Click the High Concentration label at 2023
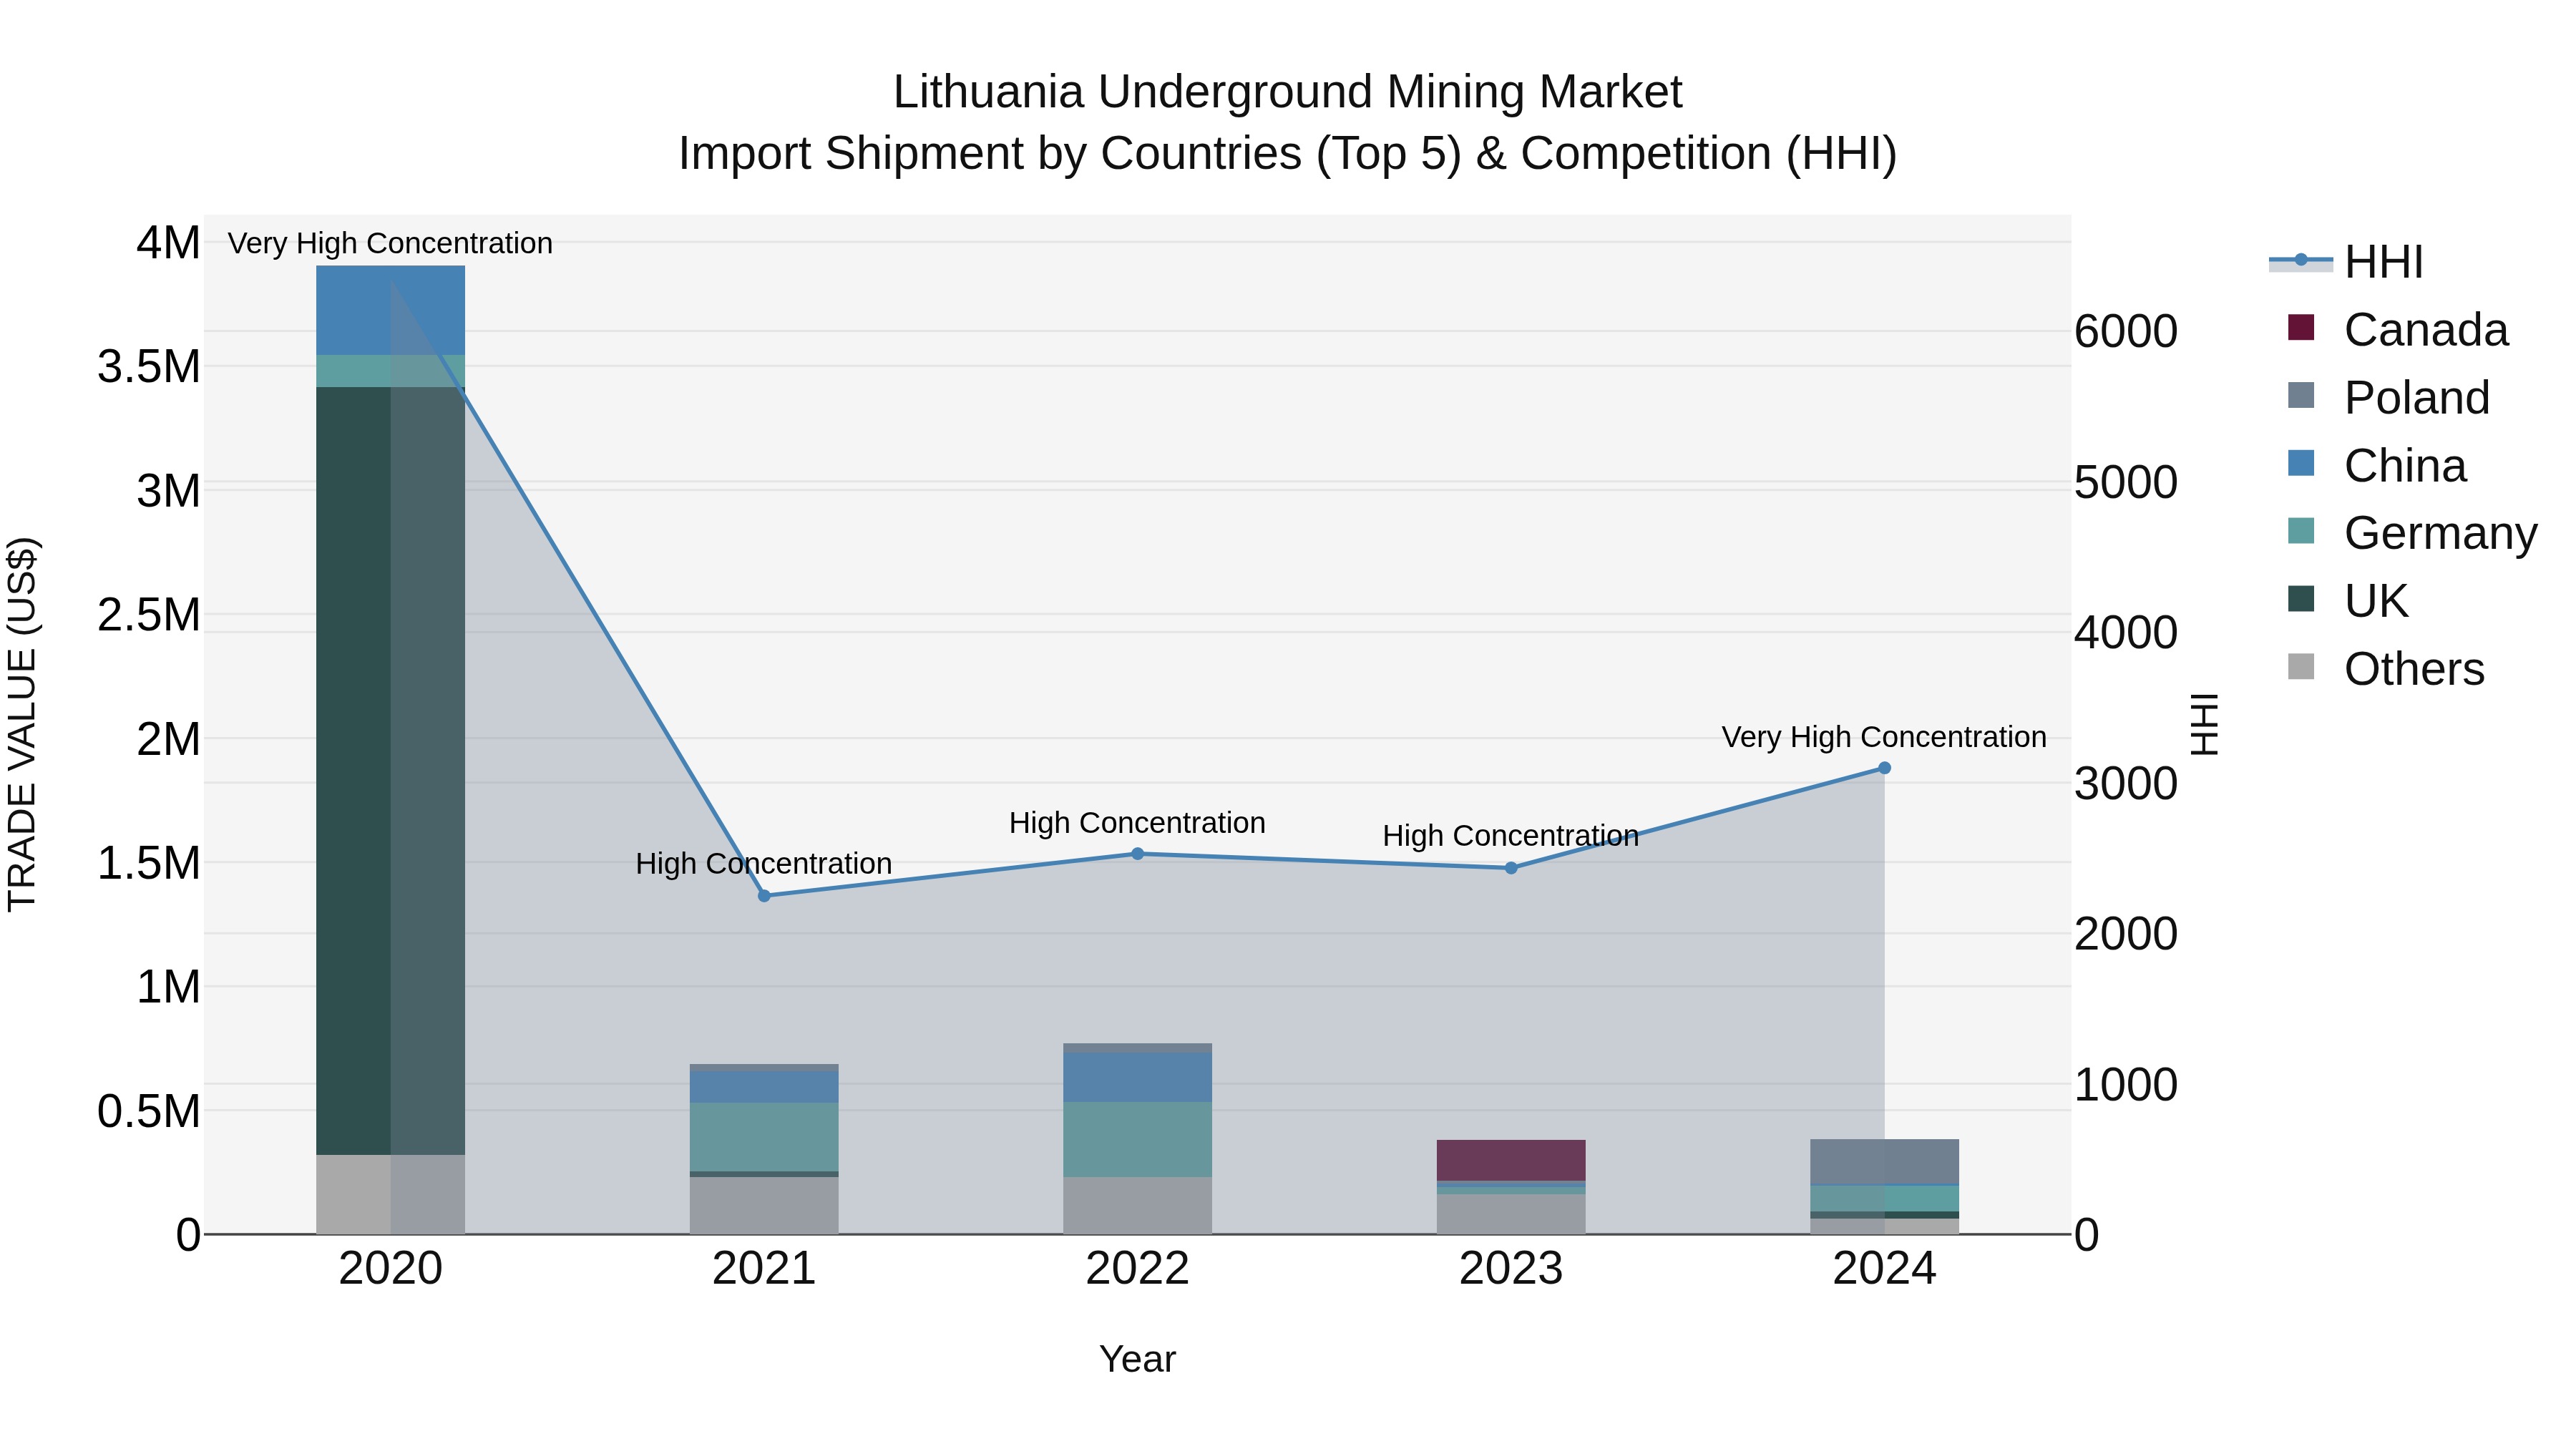Viewport: 2576px width, 1449px height. [x=1511, y=835]
